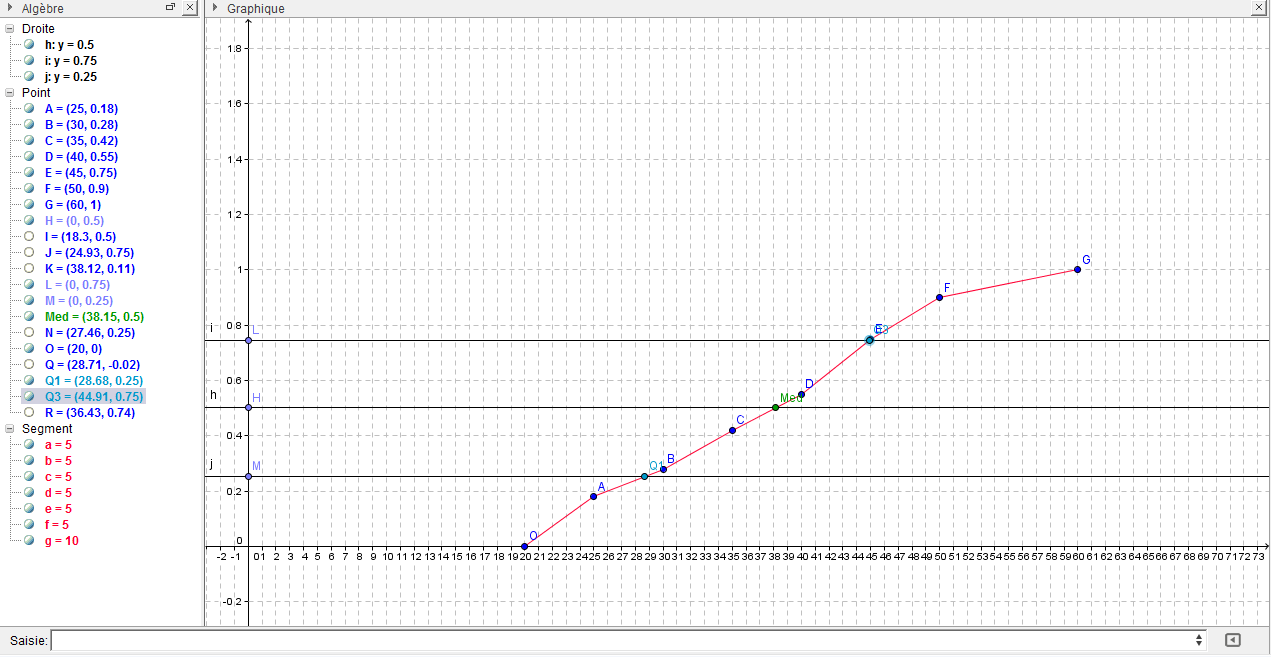Select point K entry in Algèbre list

tap(89, 269)
